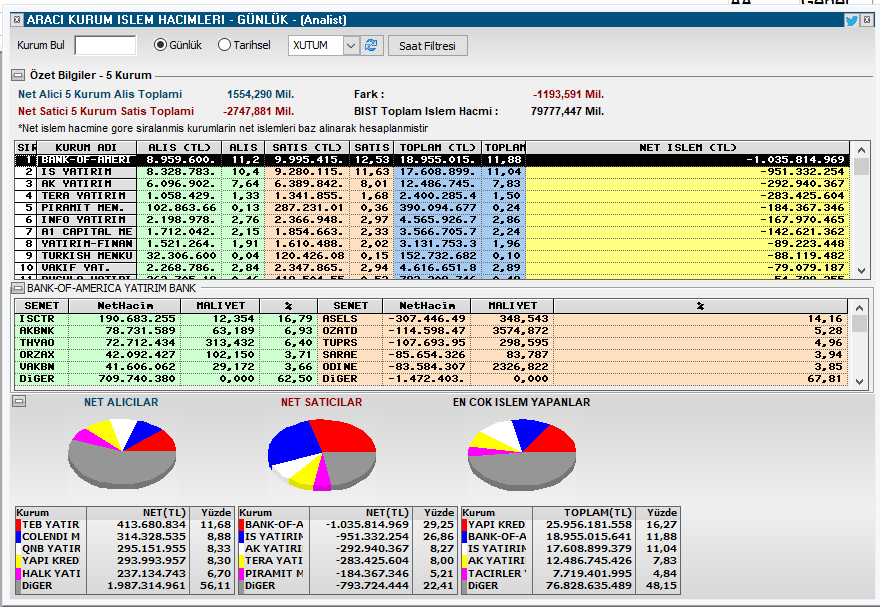Click YAPI KRED in most-traded legend
This screenshot has width=880, height=607.
click(497, 525)
